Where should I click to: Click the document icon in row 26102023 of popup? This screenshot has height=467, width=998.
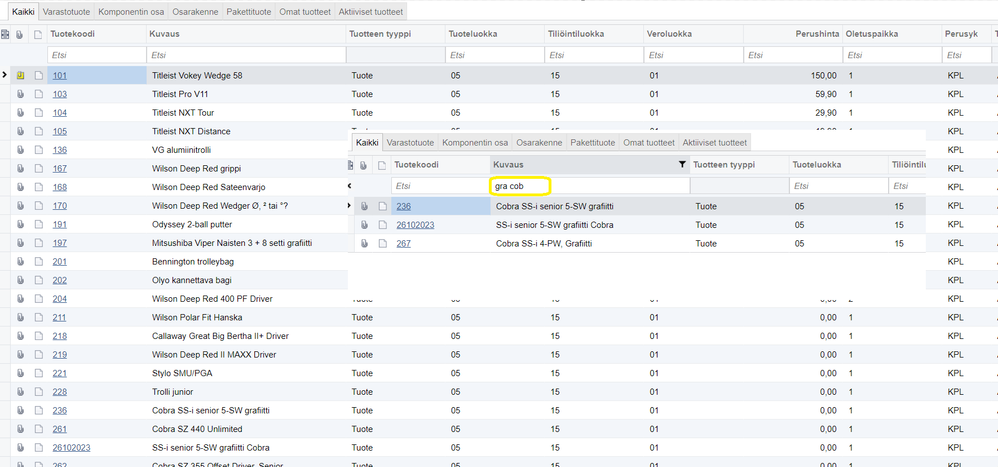point(382,225)
